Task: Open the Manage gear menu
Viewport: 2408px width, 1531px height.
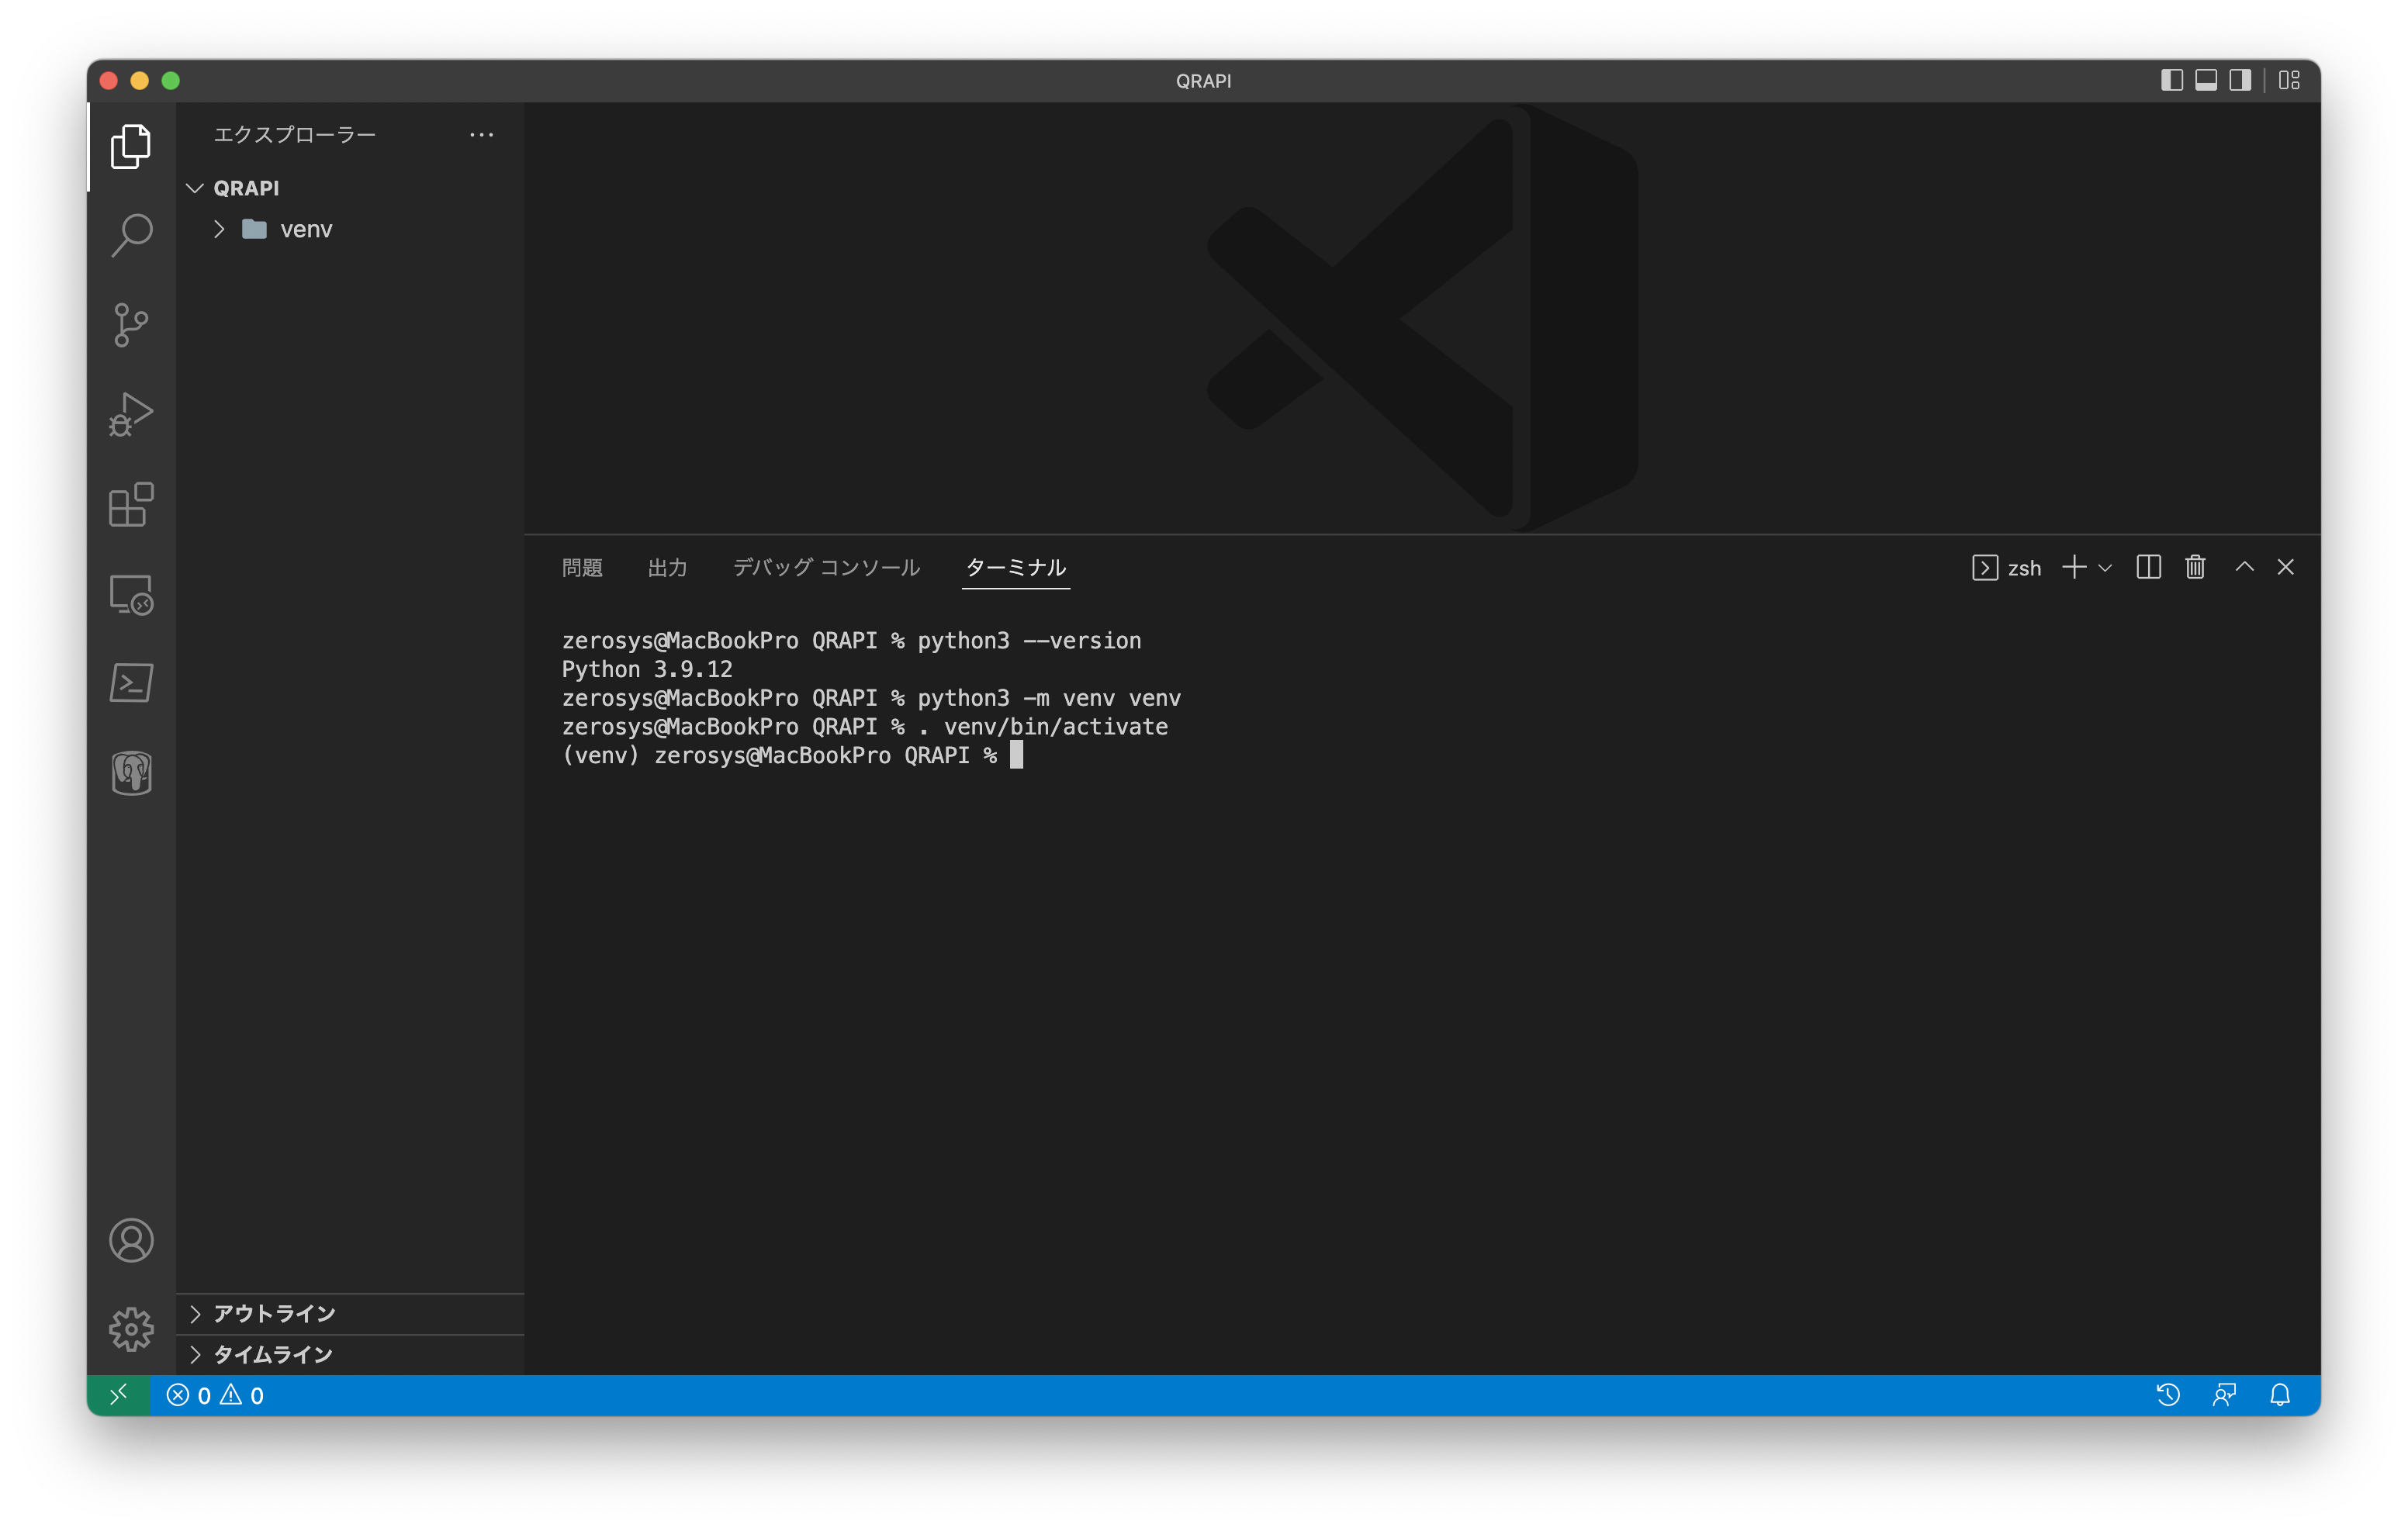Action: (131, 1329)
